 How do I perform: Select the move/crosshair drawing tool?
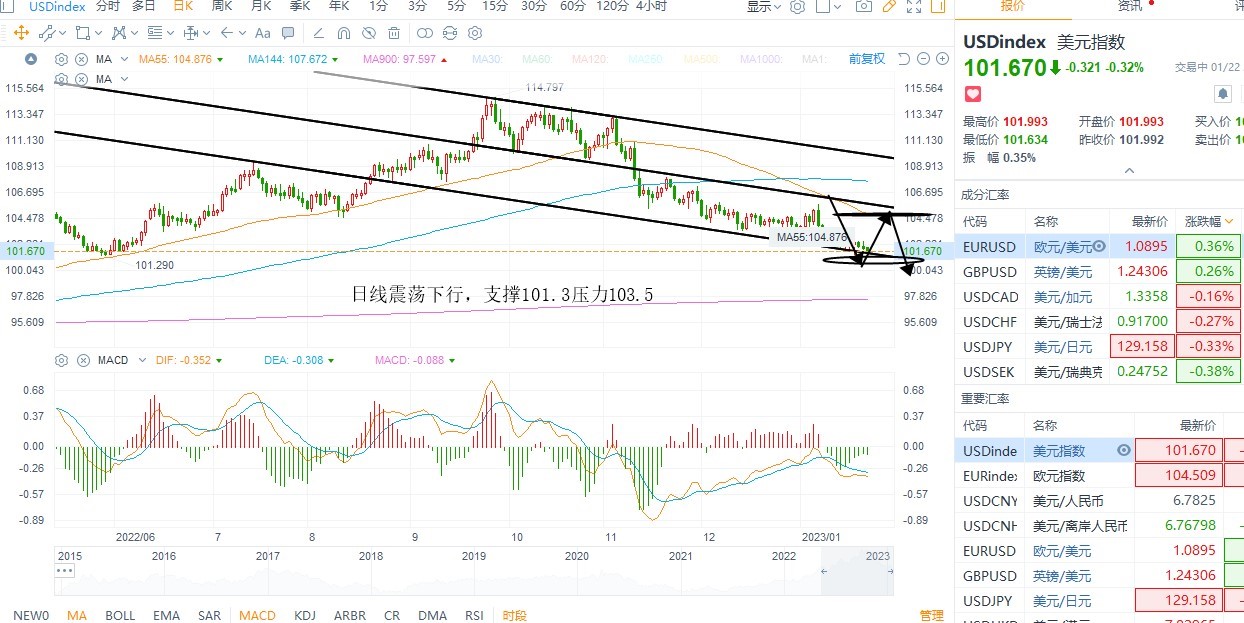click(21, 33)
